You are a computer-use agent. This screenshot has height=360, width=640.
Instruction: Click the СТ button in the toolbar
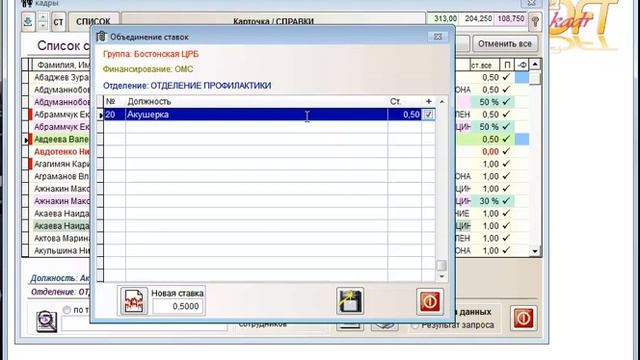point(58,21)
